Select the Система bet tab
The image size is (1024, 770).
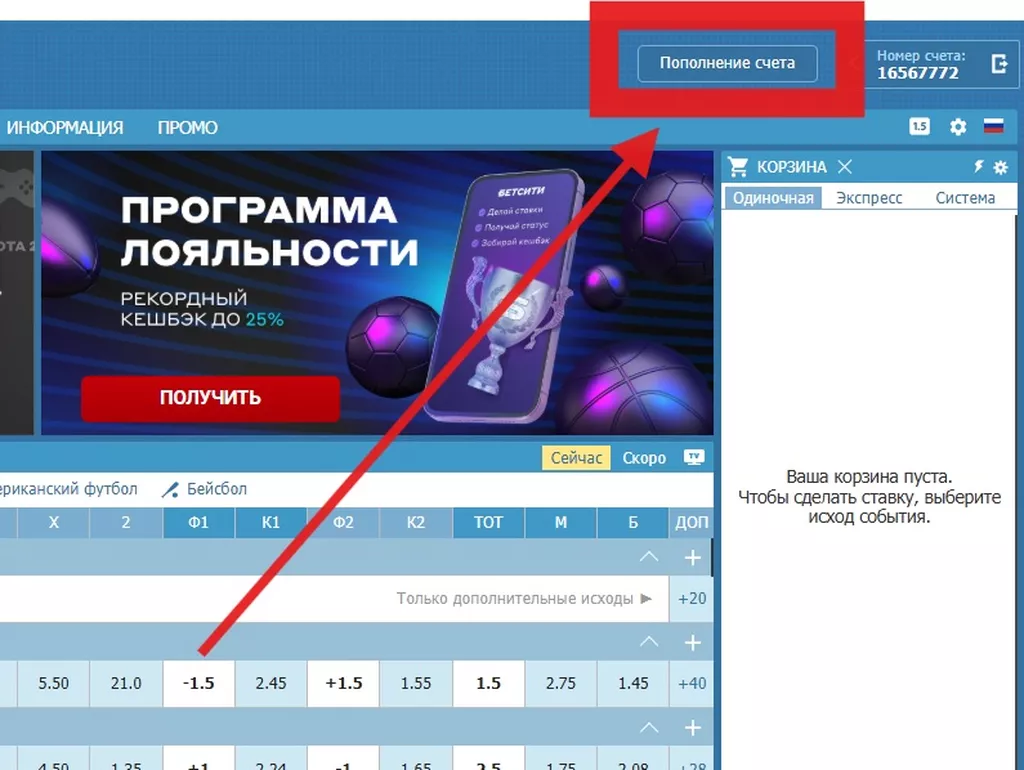tap(965, 198)
